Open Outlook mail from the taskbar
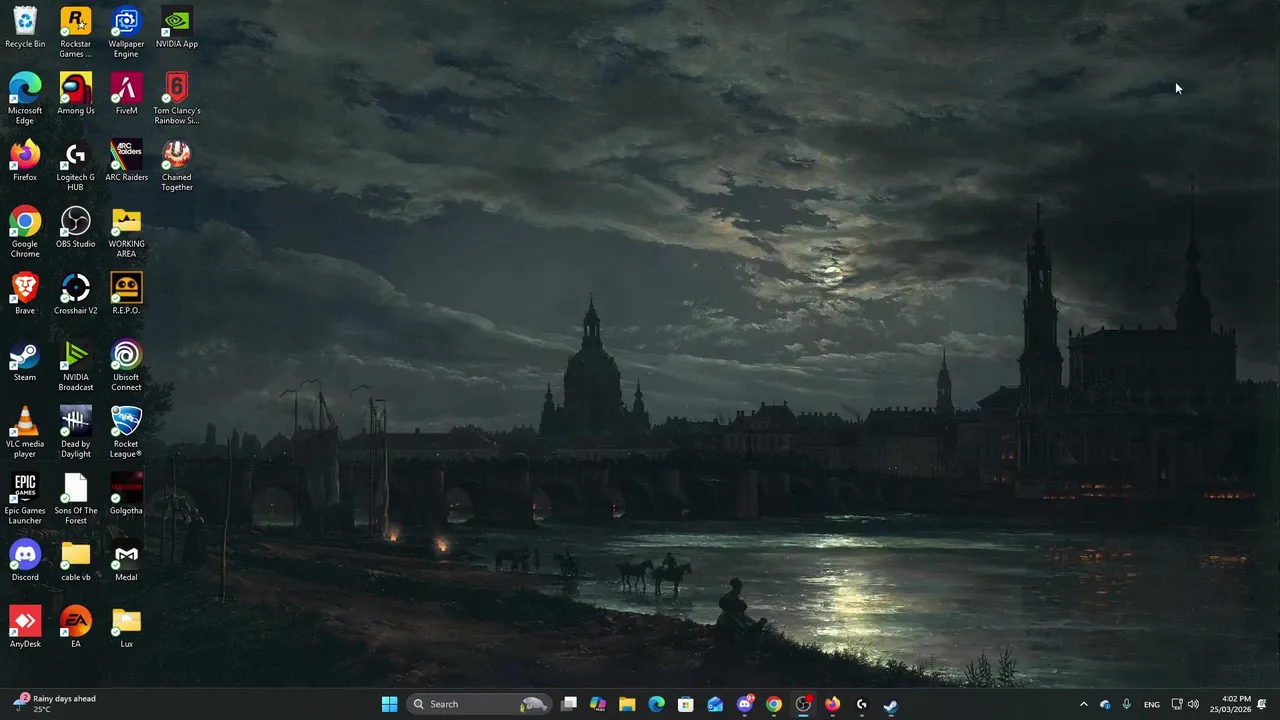Image resolution: width=1280 pixels, height=720 pixels. [x=715, y=704]
